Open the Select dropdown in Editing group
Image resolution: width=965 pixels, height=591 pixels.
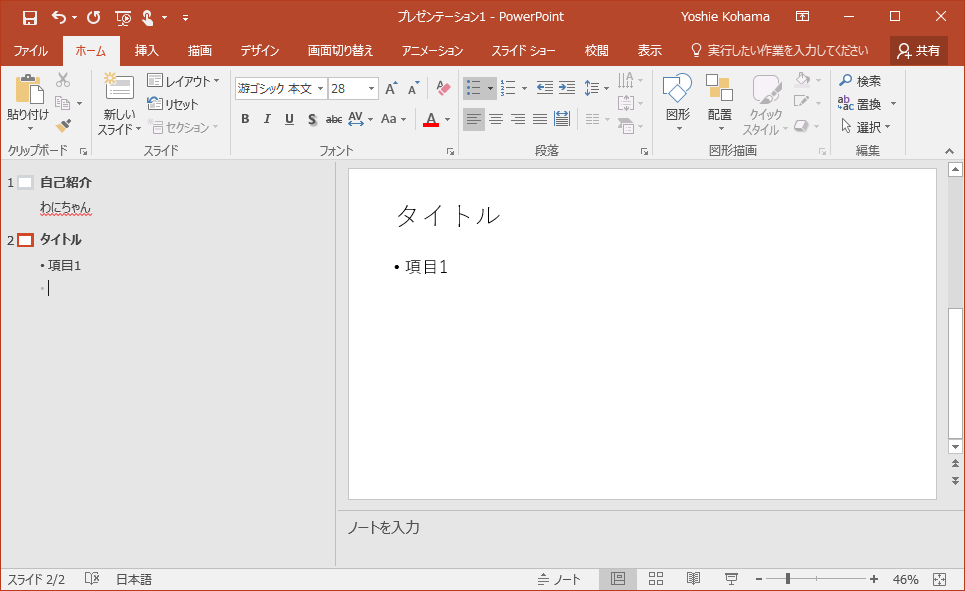coord(866,127)
